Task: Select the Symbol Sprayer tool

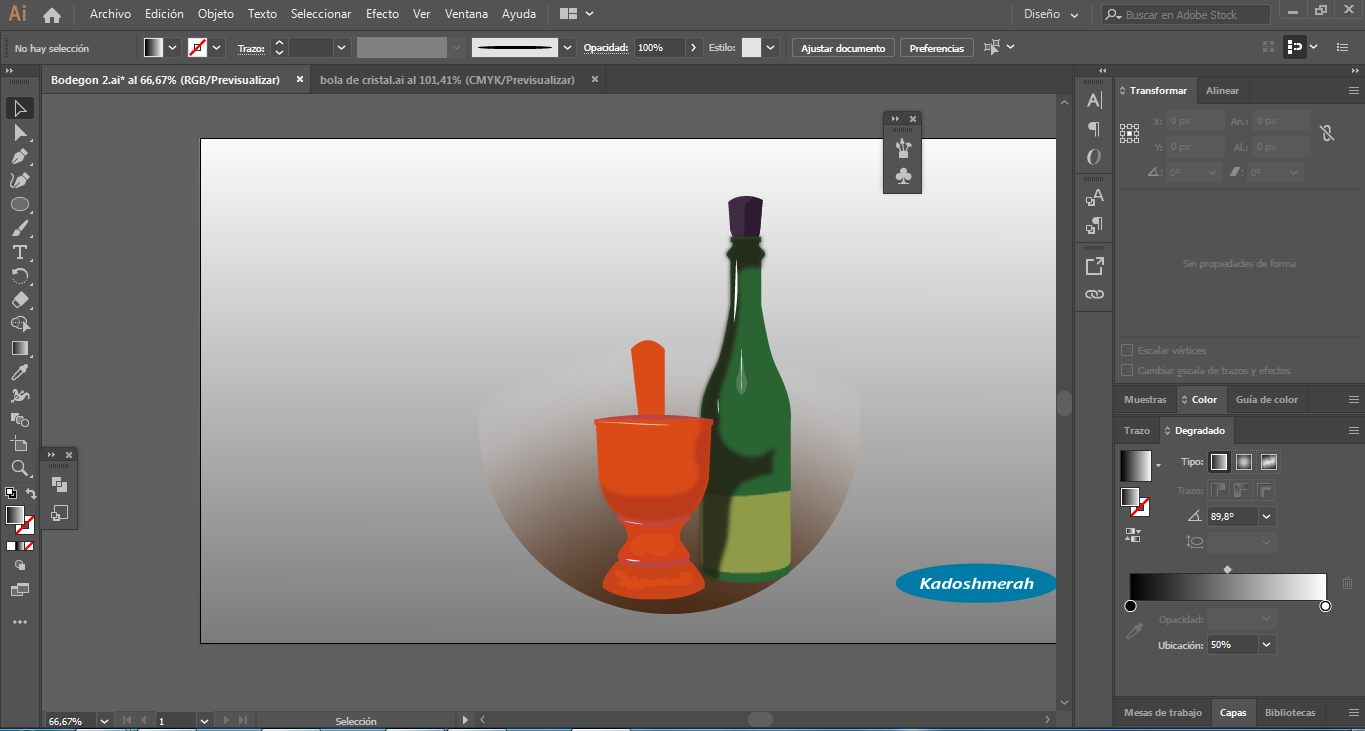Action: (20, 396)
